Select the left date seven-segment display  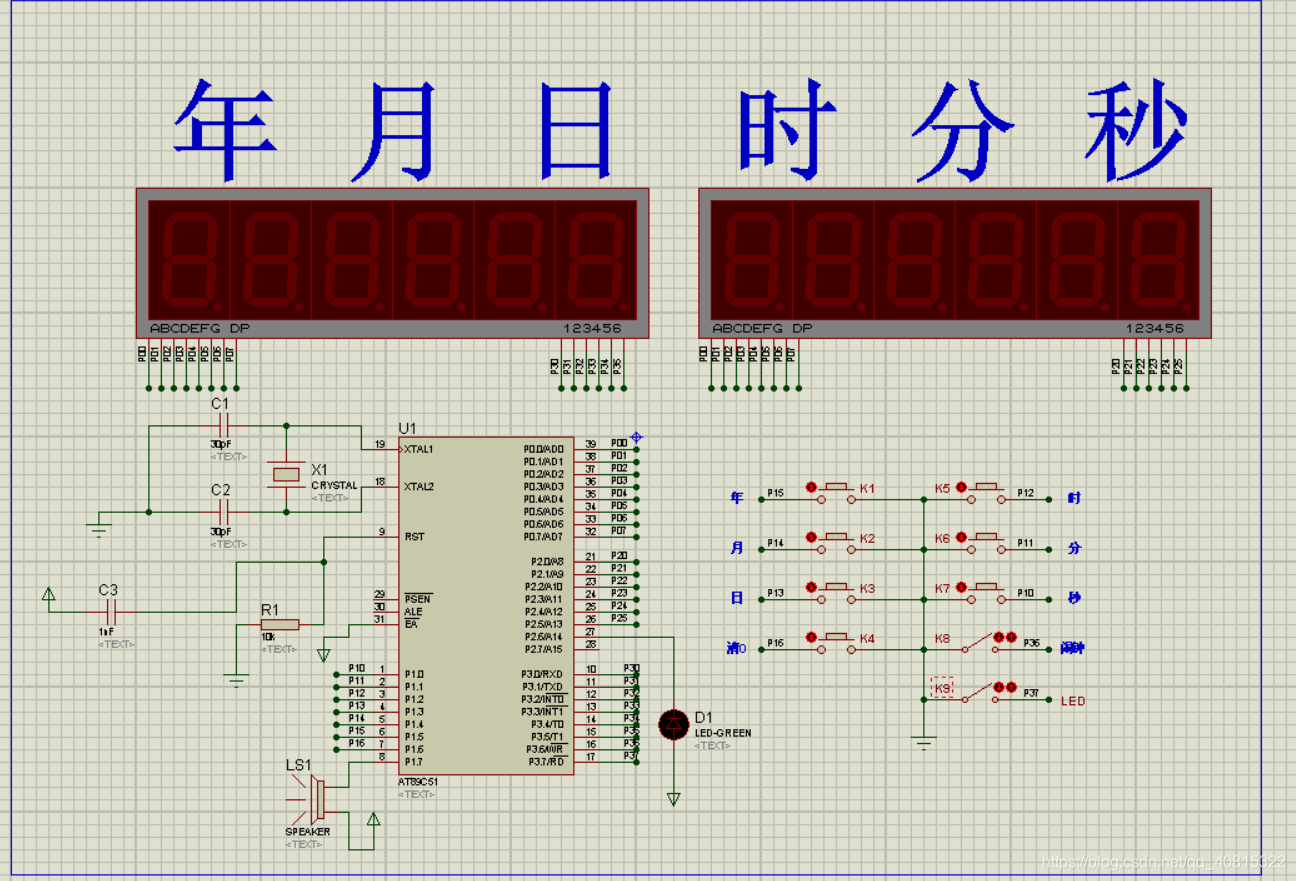[x=393, y=262]
